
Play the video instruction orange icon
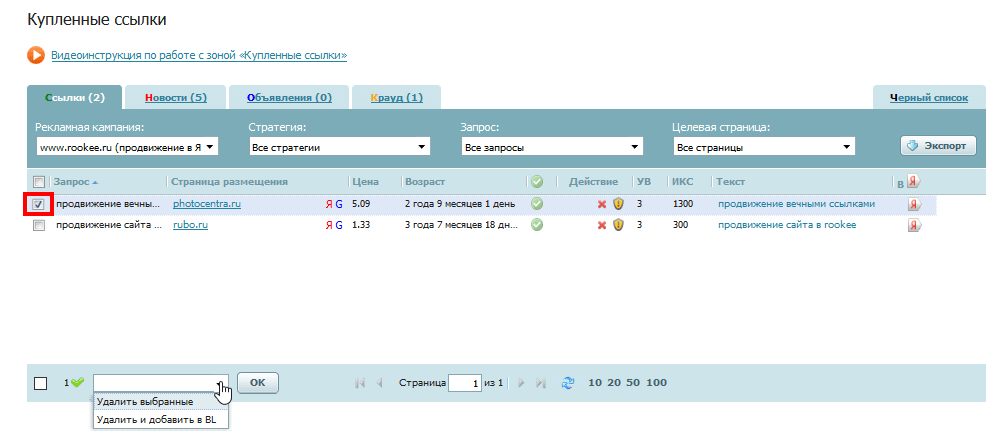(x=36, y=55)
